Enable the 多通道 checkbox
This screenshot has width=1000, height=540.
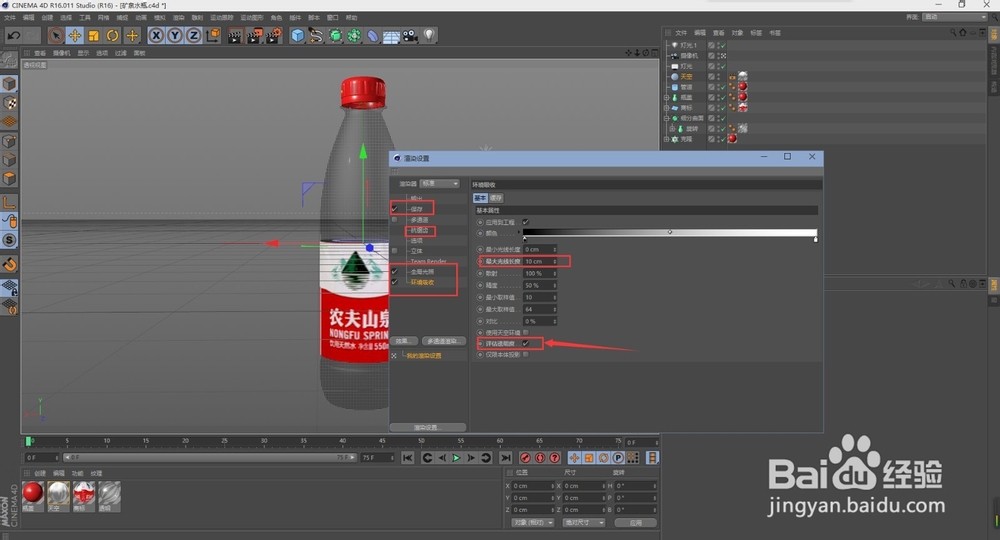point(394,219)
